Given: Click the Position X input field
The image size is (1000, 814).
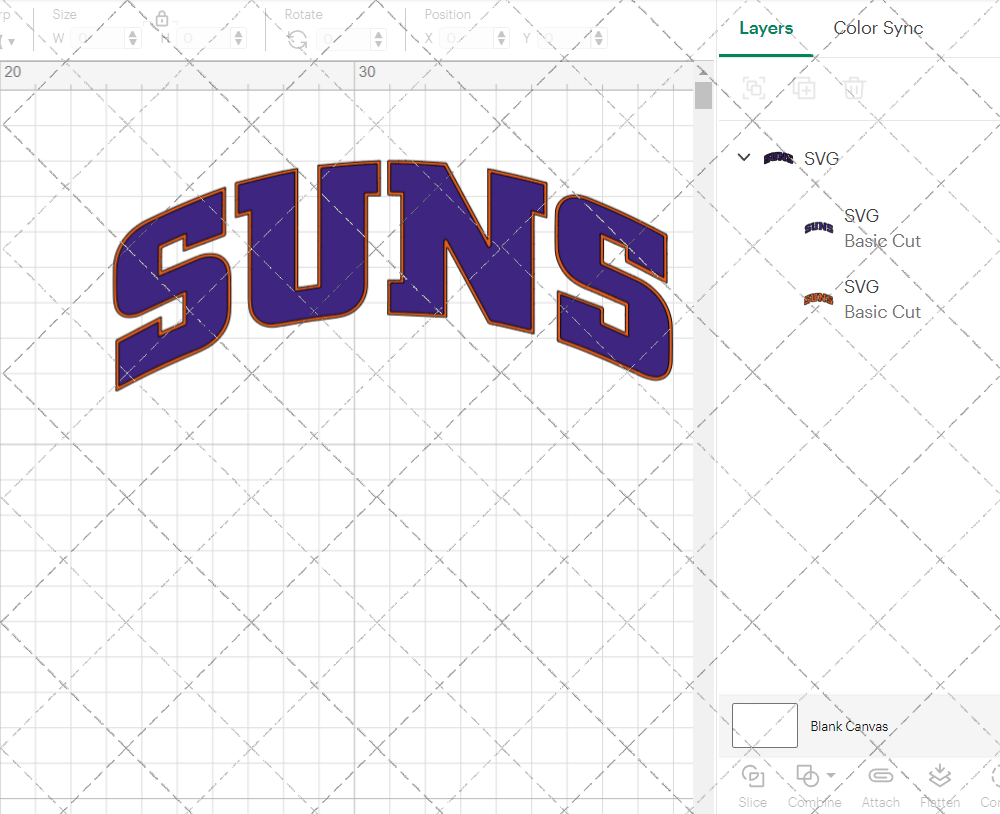Looking at the screenshot, I should point(467,38).
